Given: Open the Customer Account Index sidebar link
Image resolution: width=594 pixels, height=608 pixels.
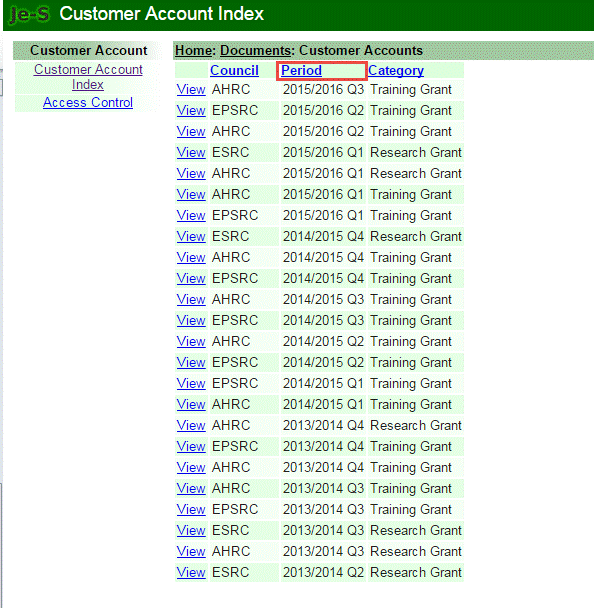Looking at the screenshot, I should (88, 77).
